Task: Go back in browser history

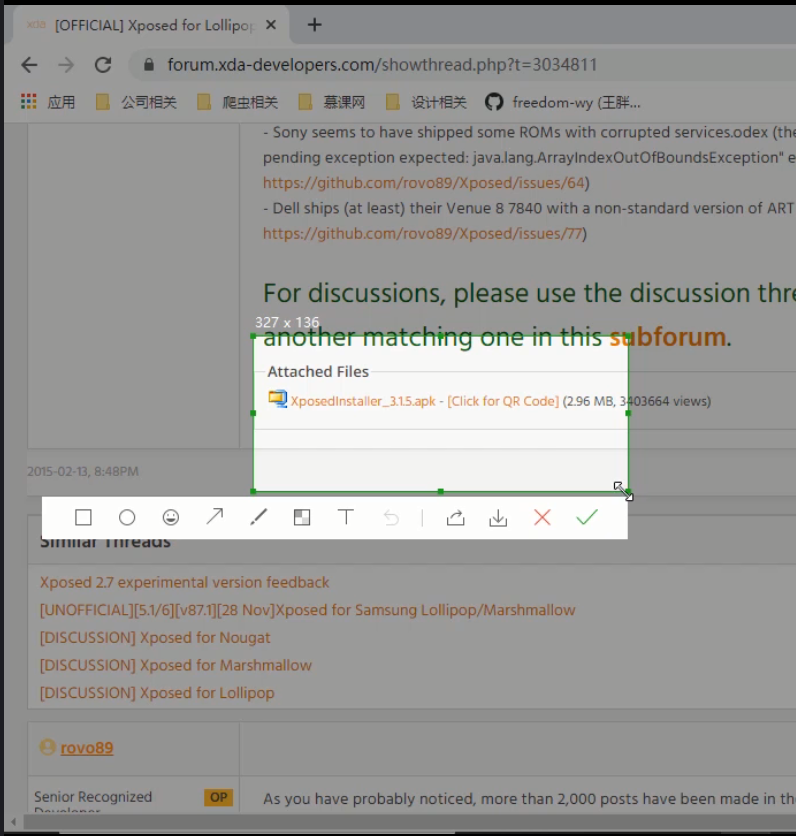Action: pyautogui.click(x=29, y=65)
